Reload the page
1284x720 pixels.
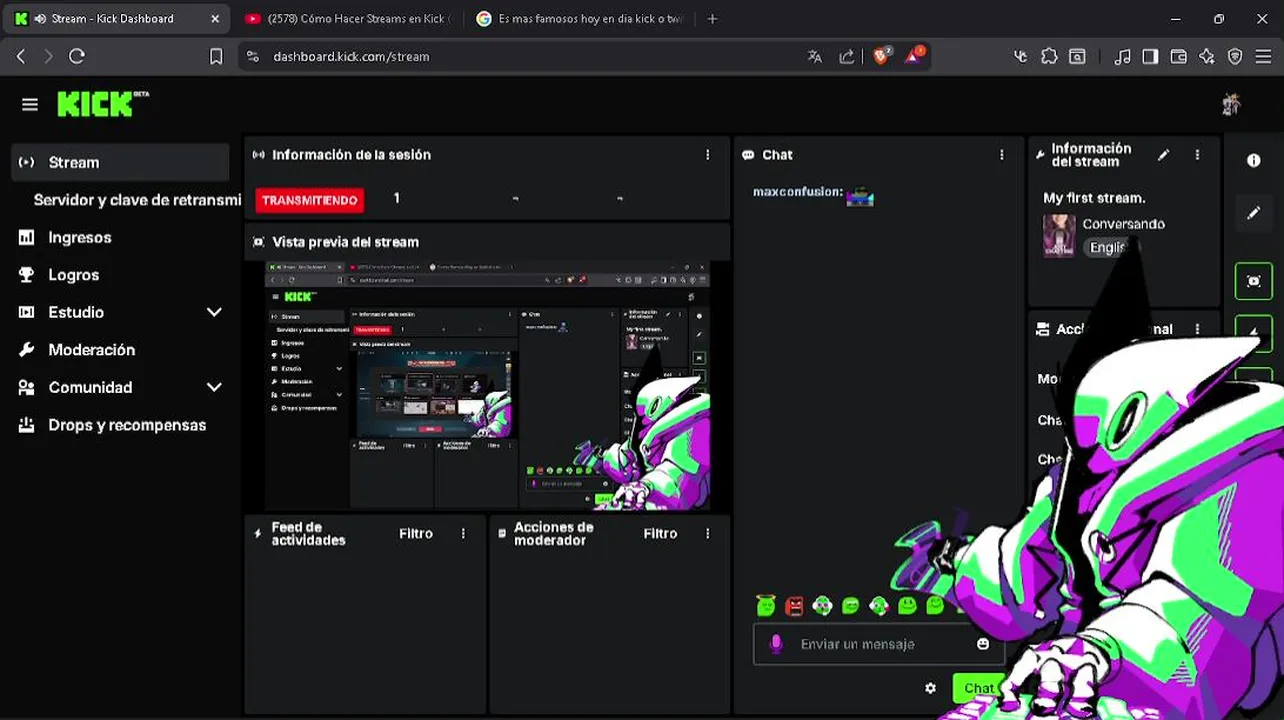(77, 57)
